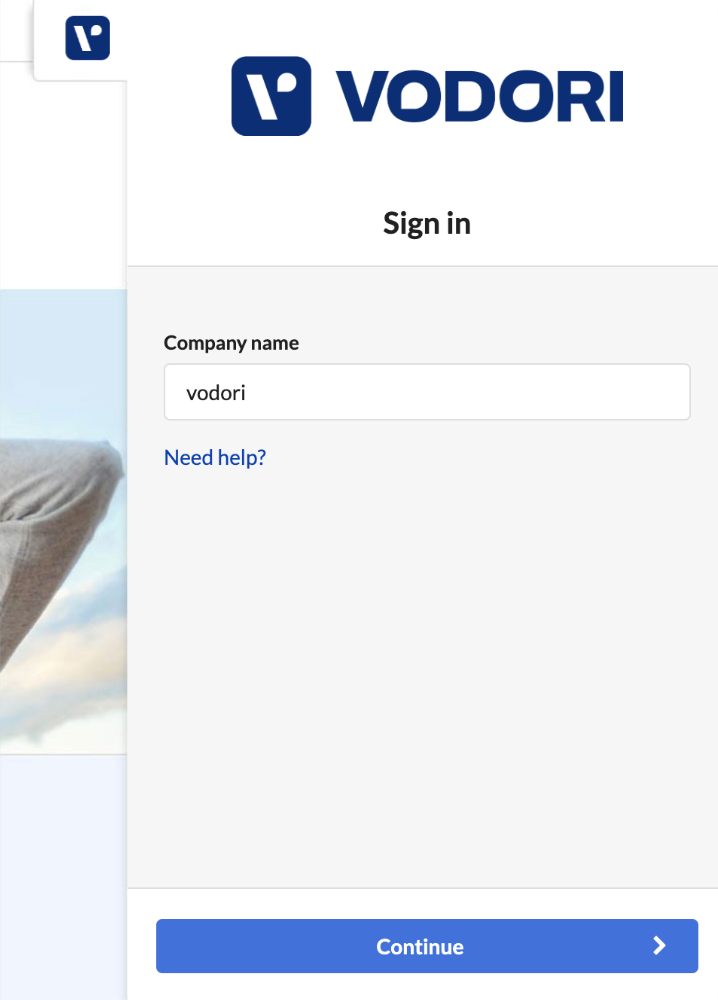Submit the form with Continue button
Screen dimensions: 718x1000
click(x=427, y=946)
